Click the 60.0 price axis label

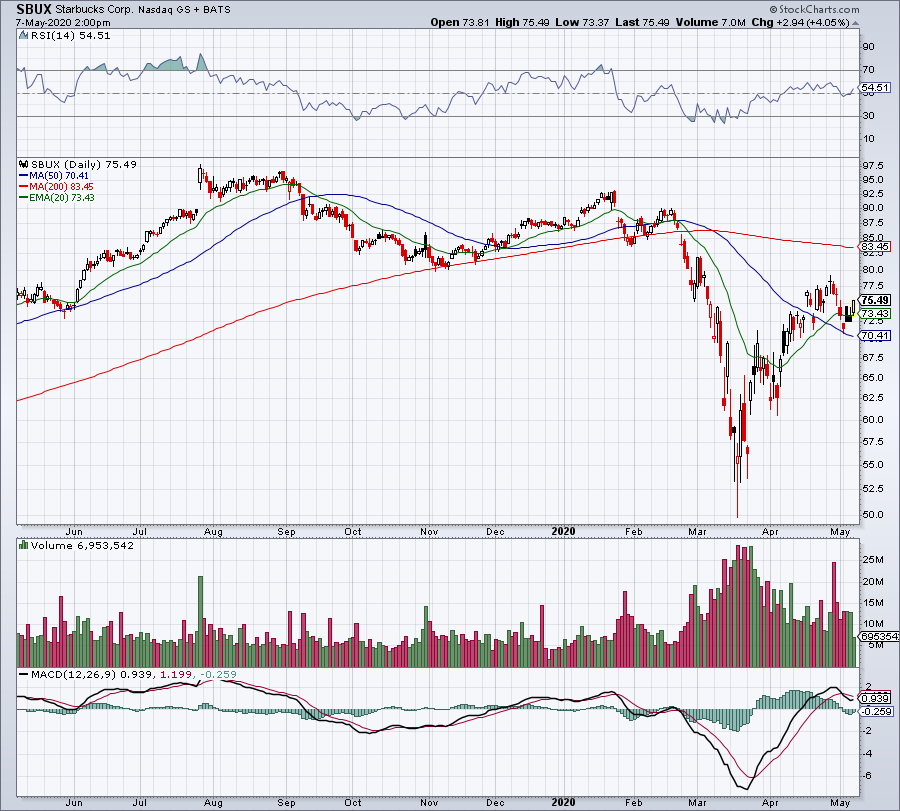tap(872, 420)
